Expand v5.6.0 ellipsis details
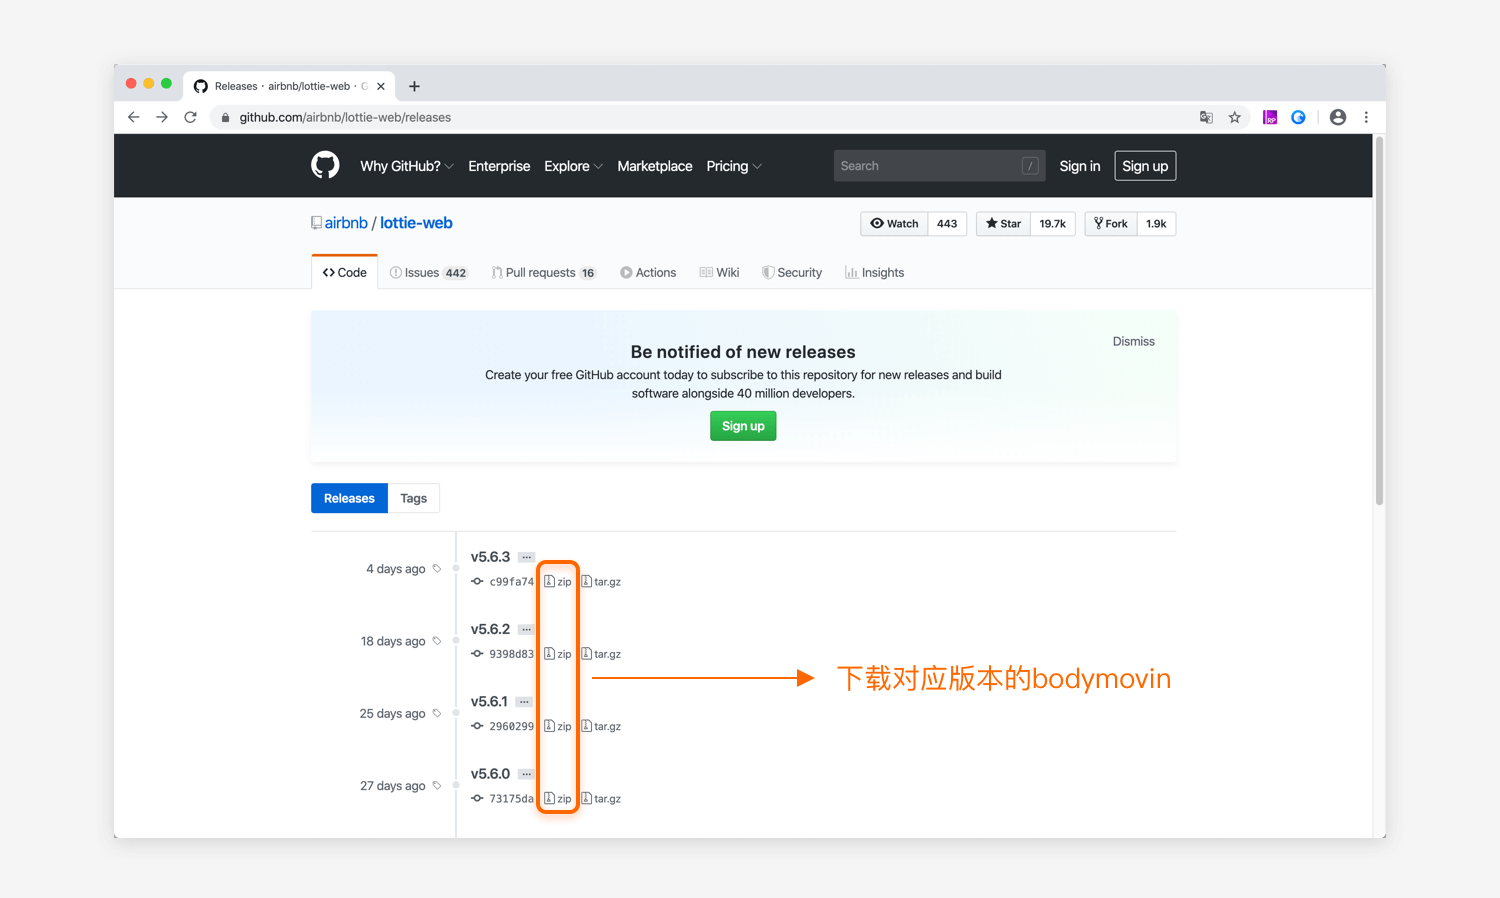Screen dimensions: 1500x898 coord(526,774)
